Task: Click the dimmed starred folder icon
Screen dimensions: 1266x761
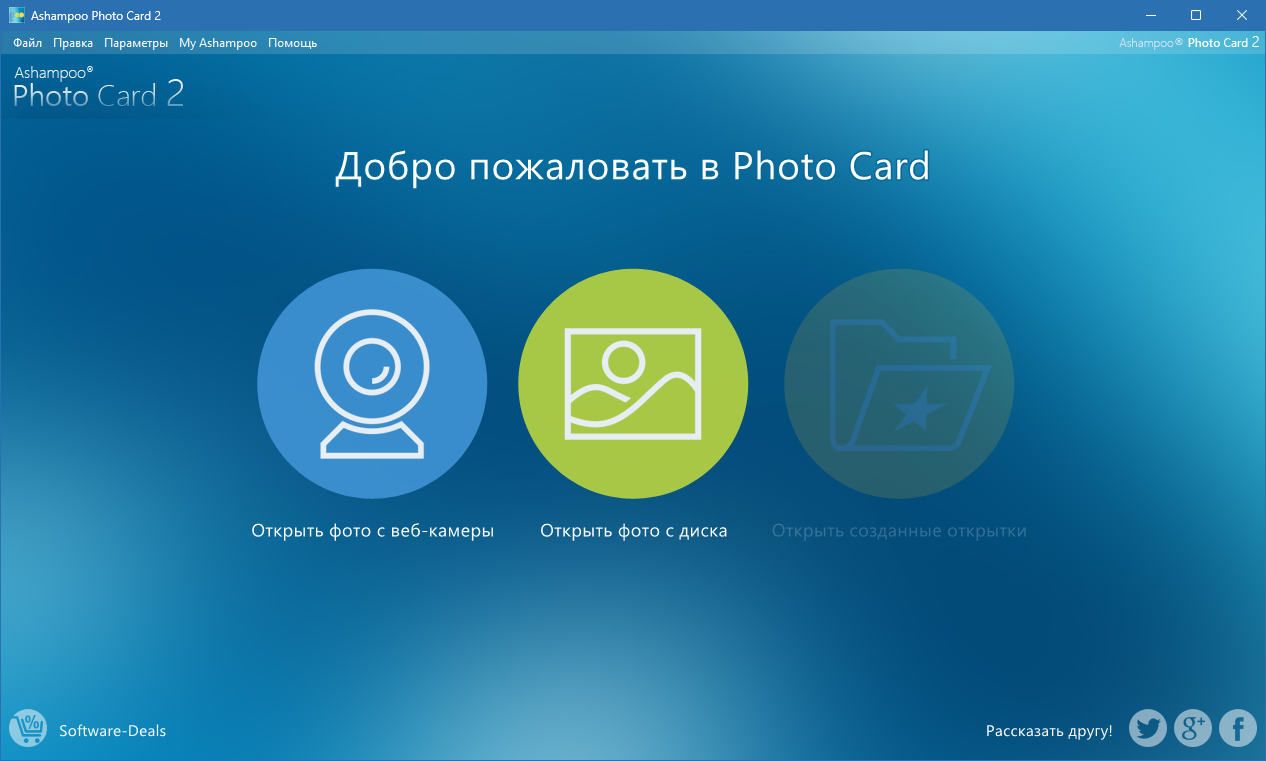Action: pos(899,384)
